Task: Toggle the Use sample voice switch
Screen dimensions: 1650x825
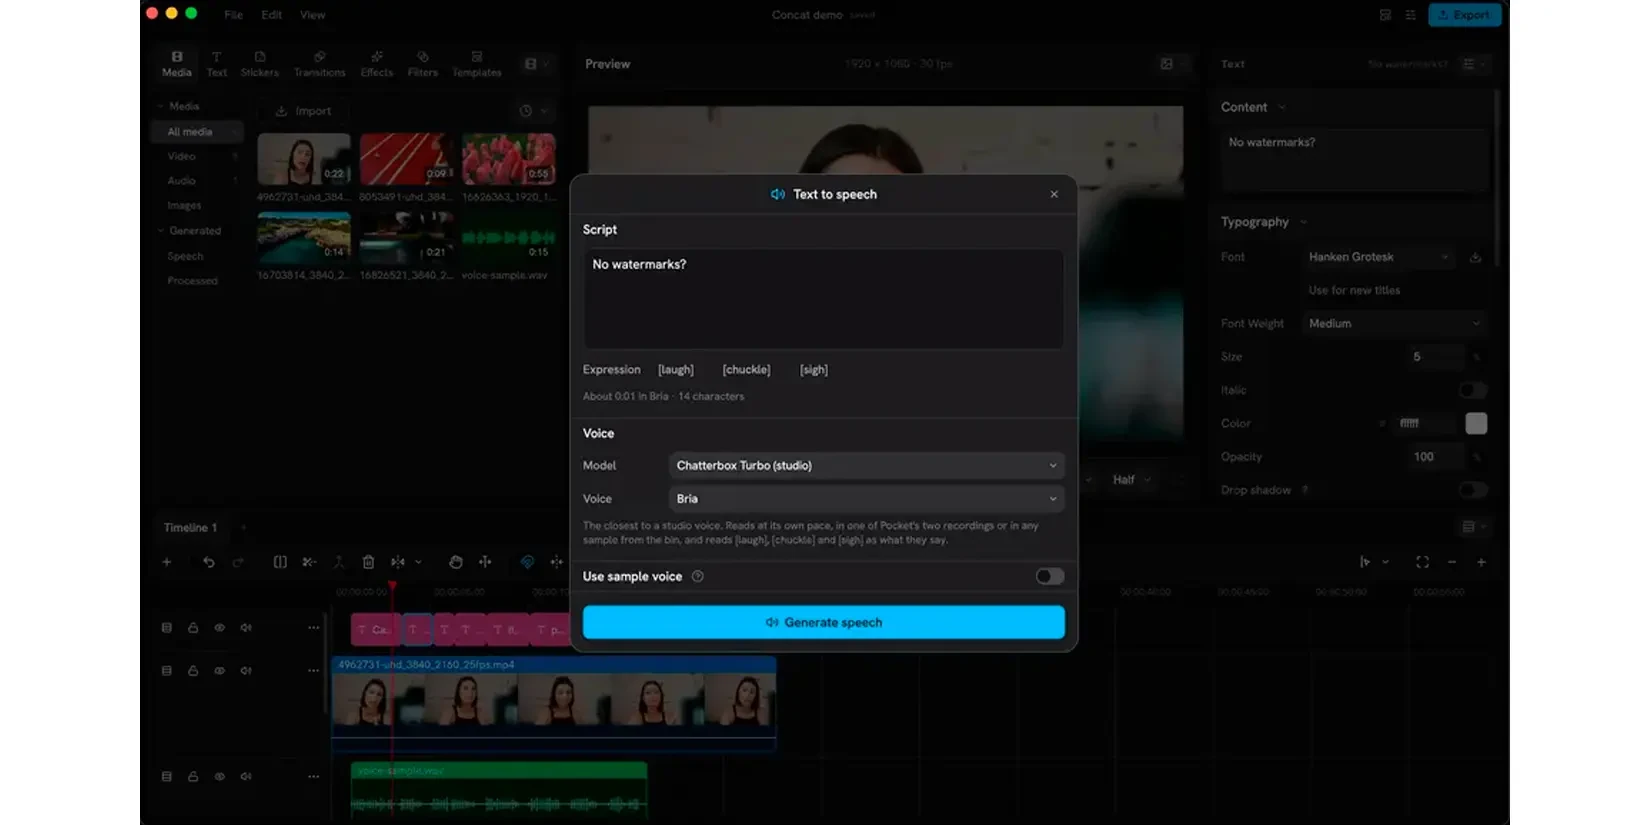Action: 1049,576
